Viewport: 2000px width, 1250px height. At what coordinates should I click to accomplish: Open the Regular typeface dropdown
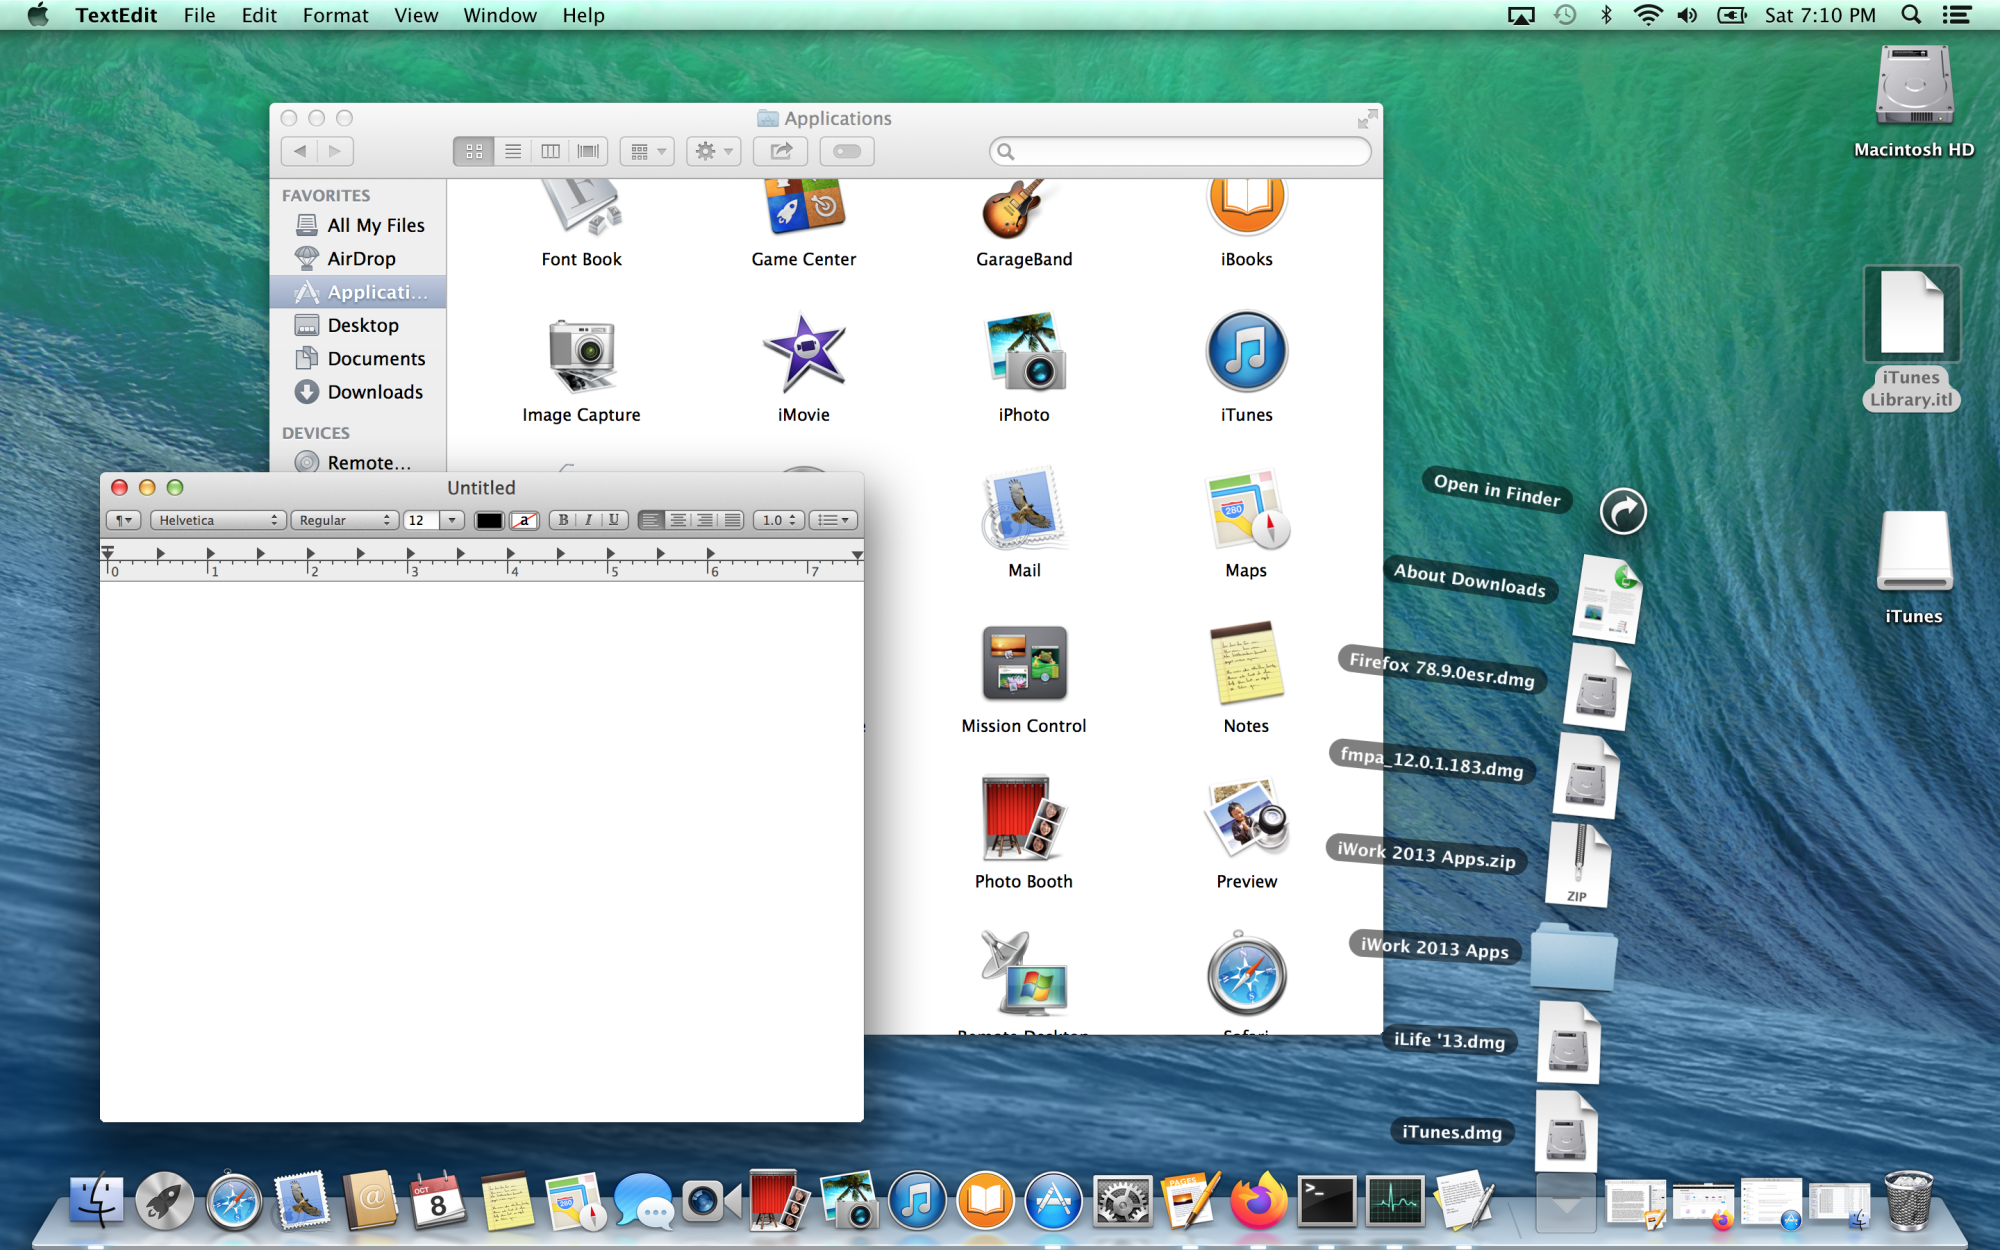point(344,520)
